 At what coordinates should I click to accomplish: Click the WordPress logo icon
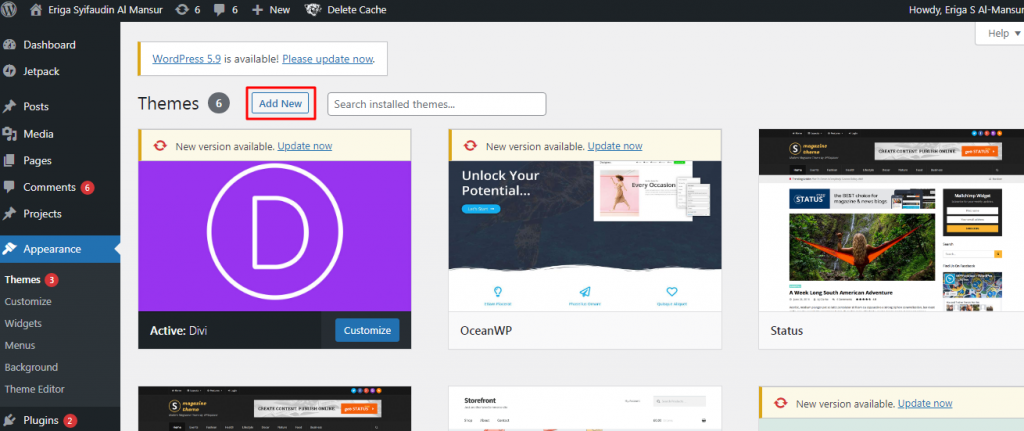[9, 10]
